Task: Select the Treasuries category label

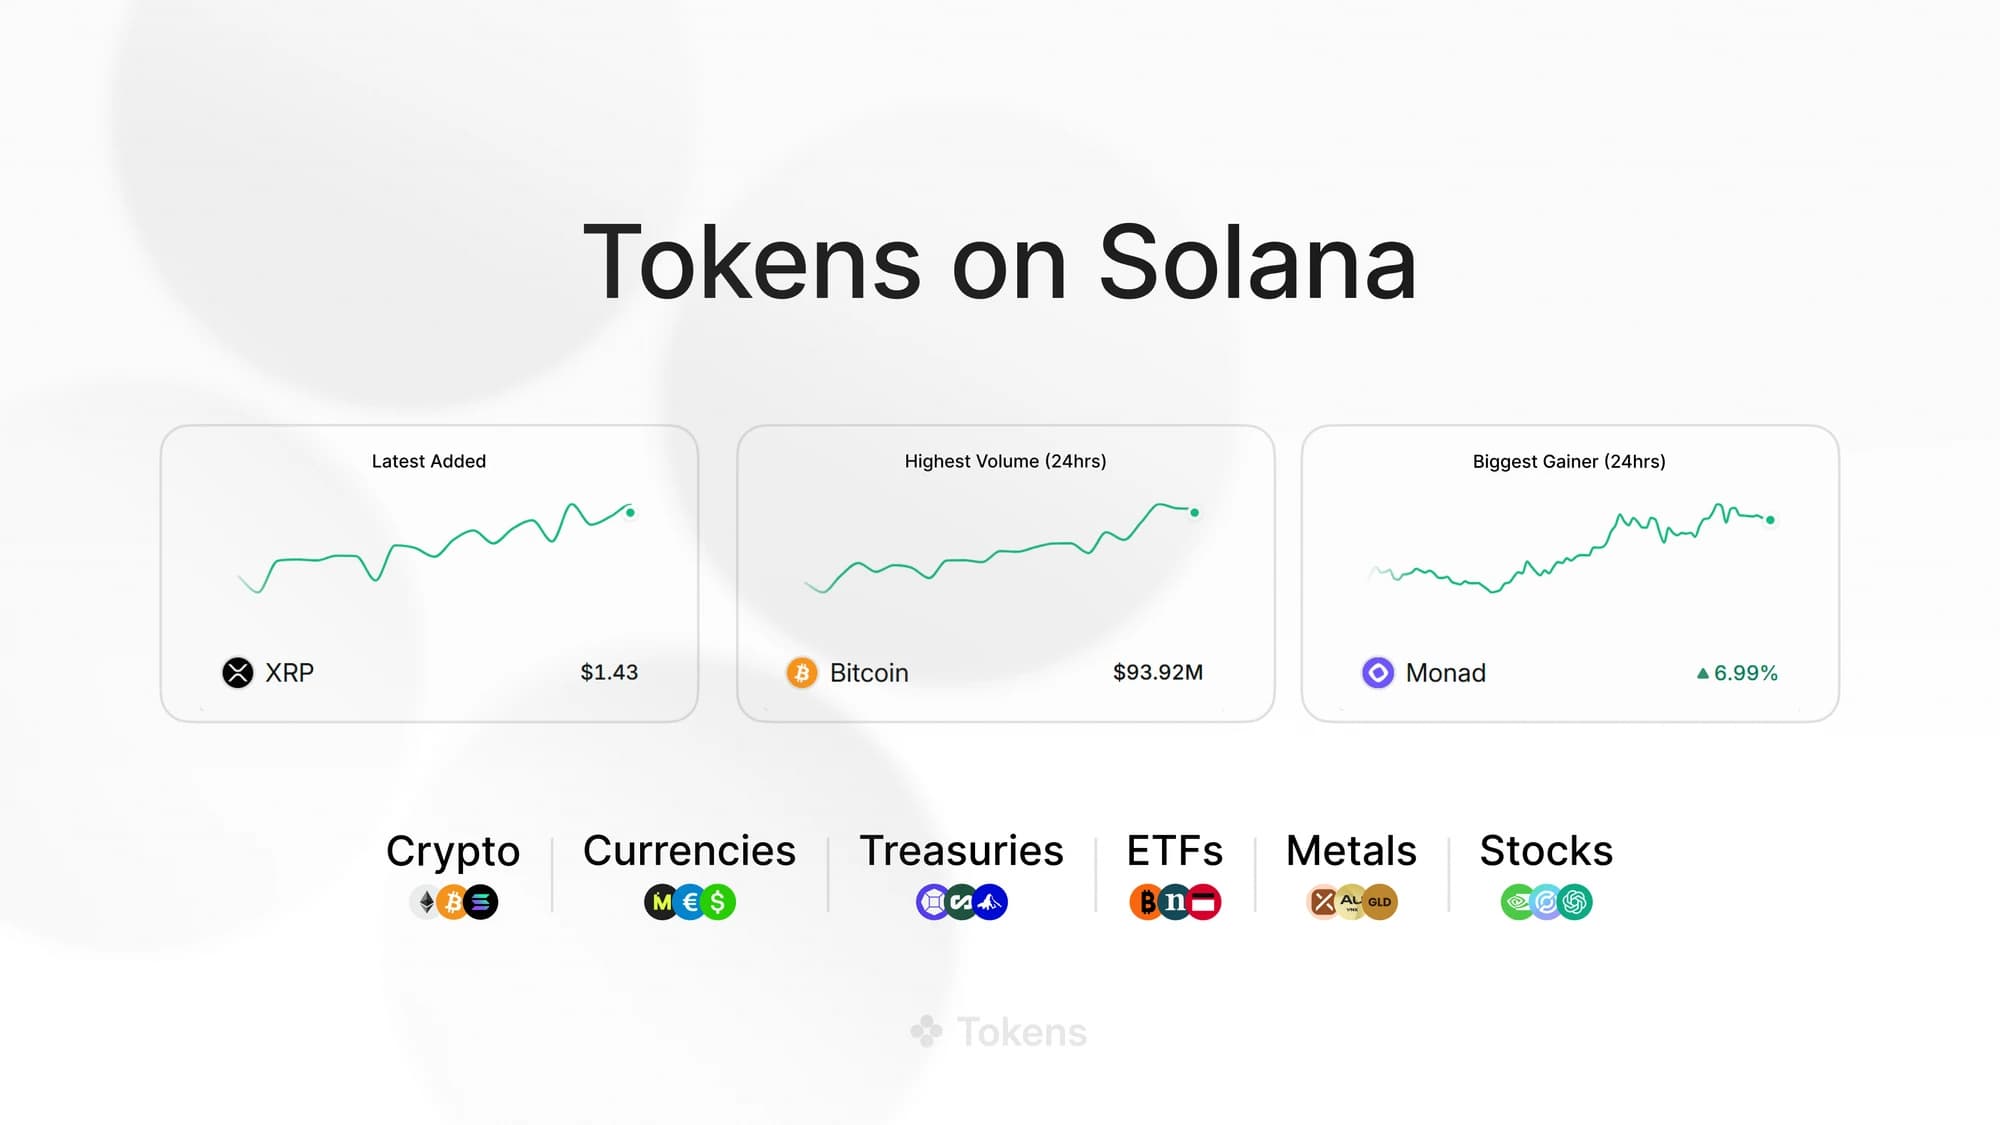Action: pyautogui.click(x=961, y=851)
